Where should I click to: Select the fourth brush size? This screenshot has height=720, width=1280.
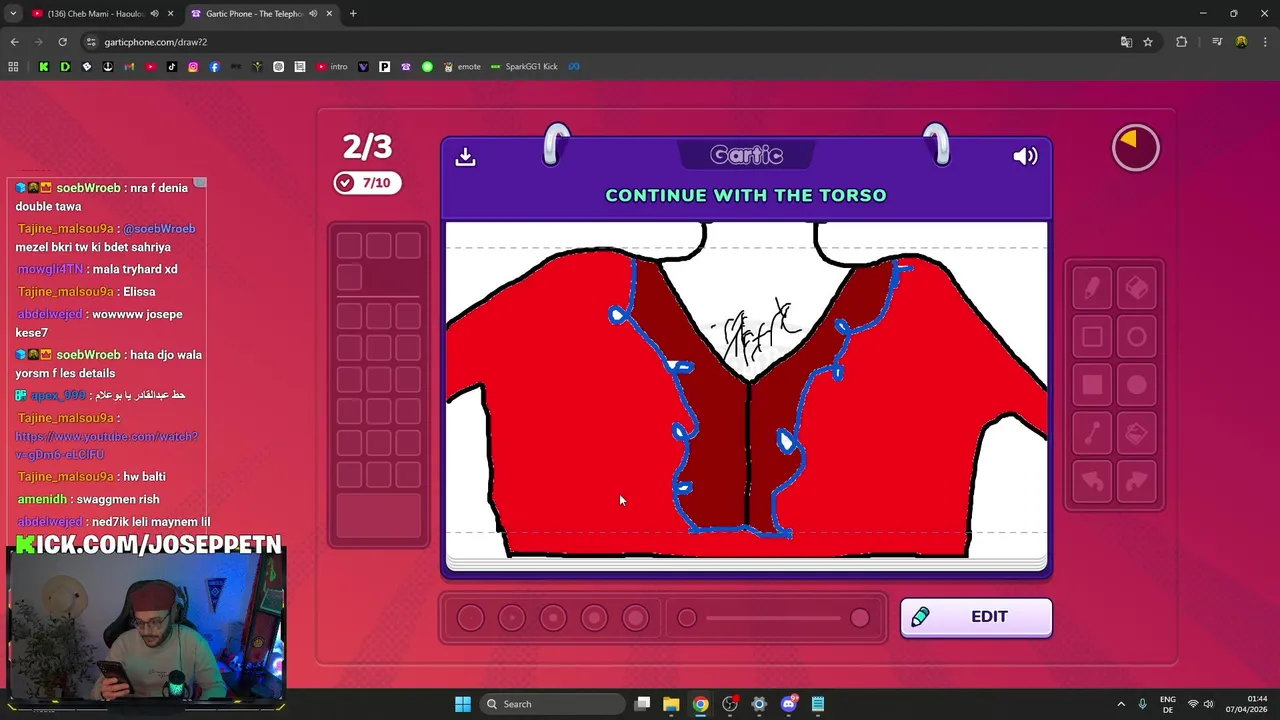pos(594,618)
